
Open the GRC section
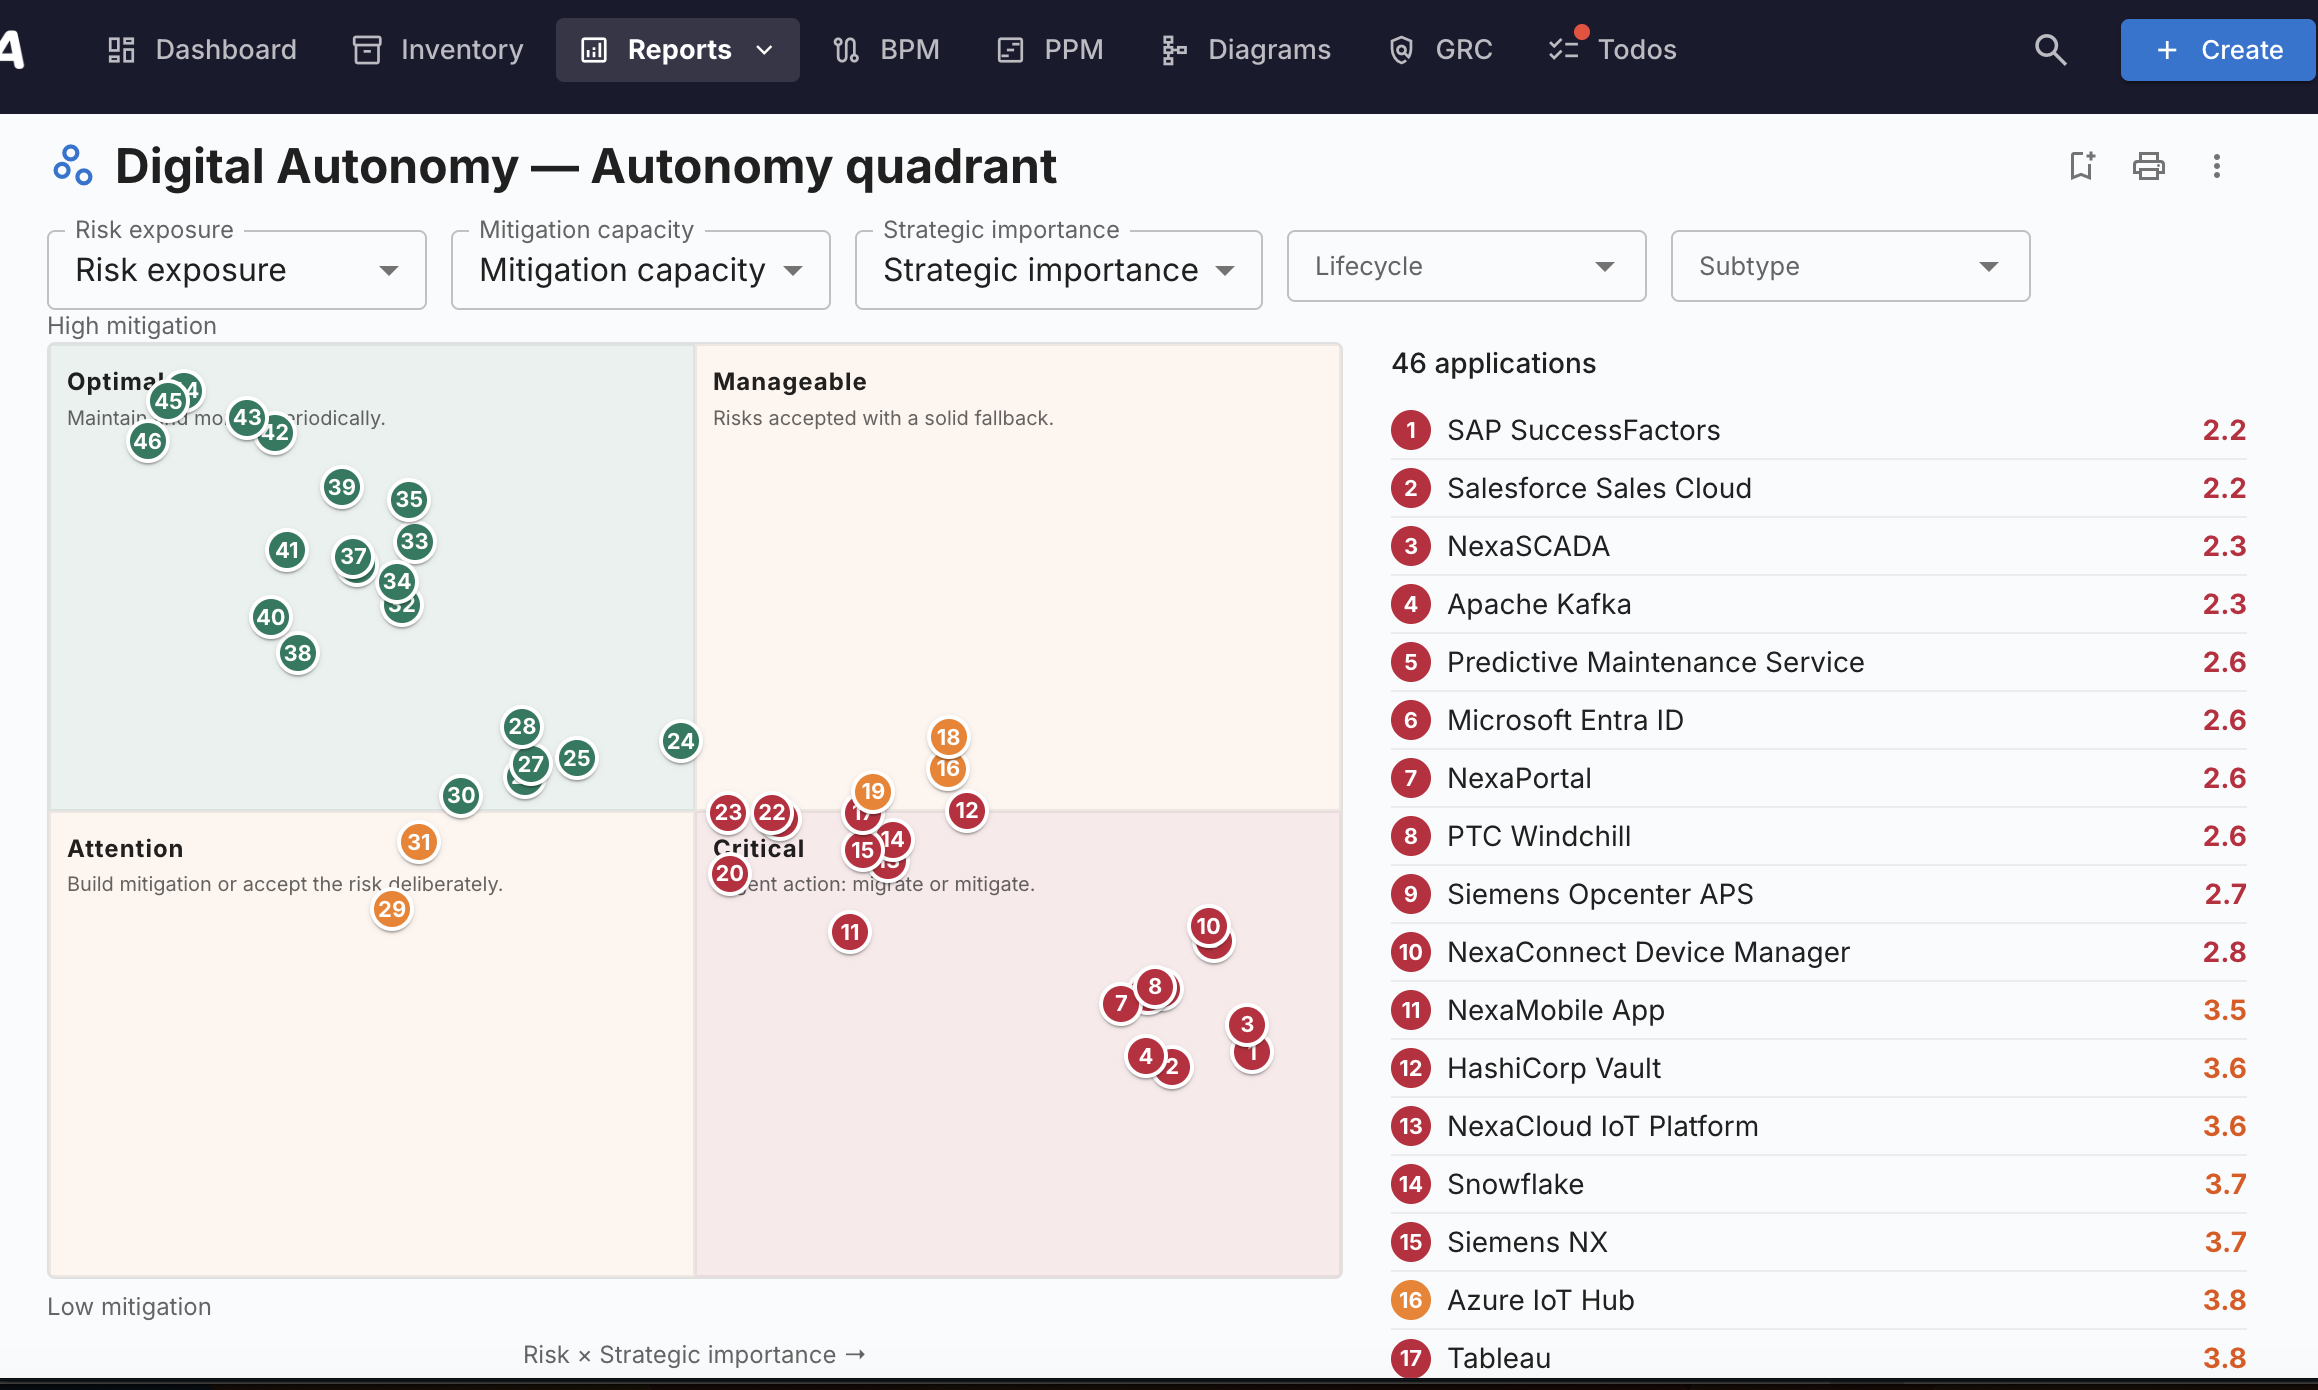click(x=1440, y=49)
